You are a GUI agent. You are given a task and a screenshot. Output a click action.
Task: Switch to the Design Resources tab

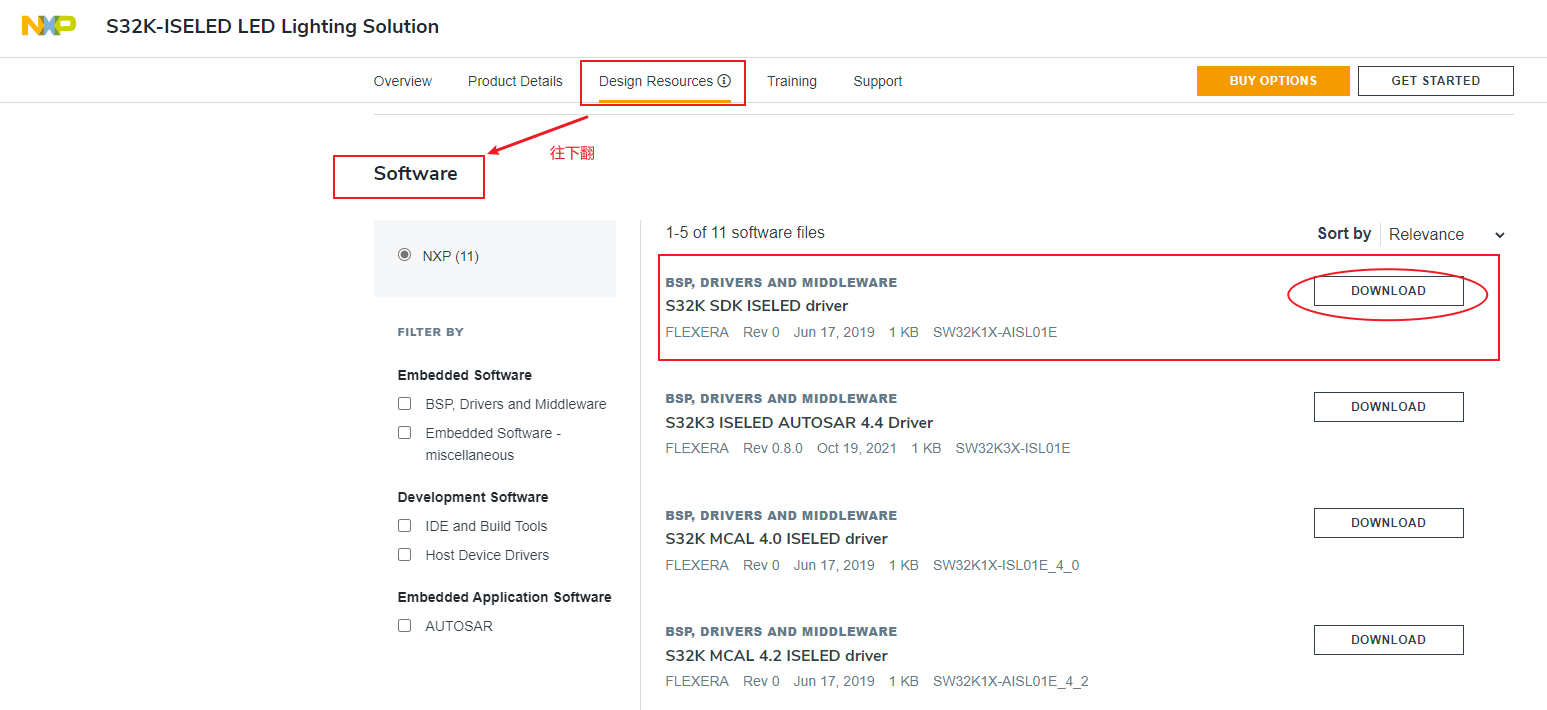click(656, 81)
